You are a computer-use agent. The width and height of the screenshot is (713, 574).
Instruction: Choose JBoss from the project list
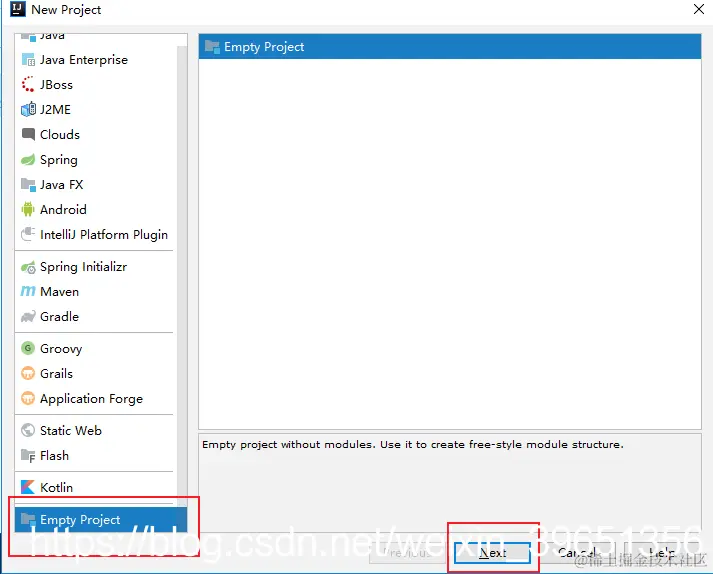pyautogui.click(x=94, y=85)
